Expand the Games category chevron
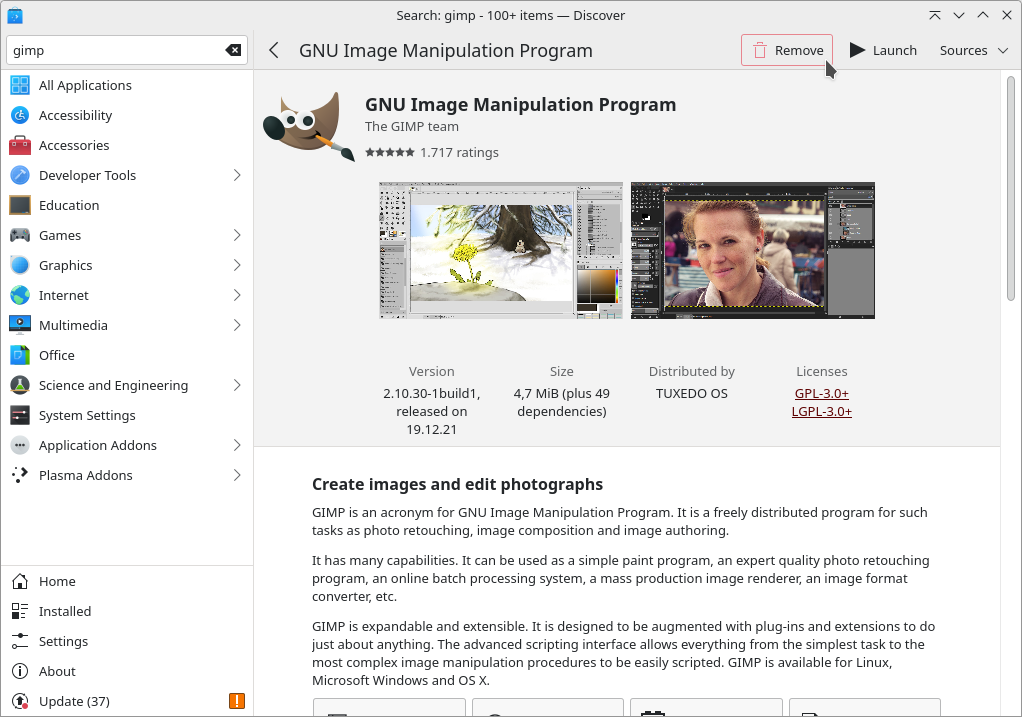Viewport: 1022px width, 717px height. [x=237, y=235]
